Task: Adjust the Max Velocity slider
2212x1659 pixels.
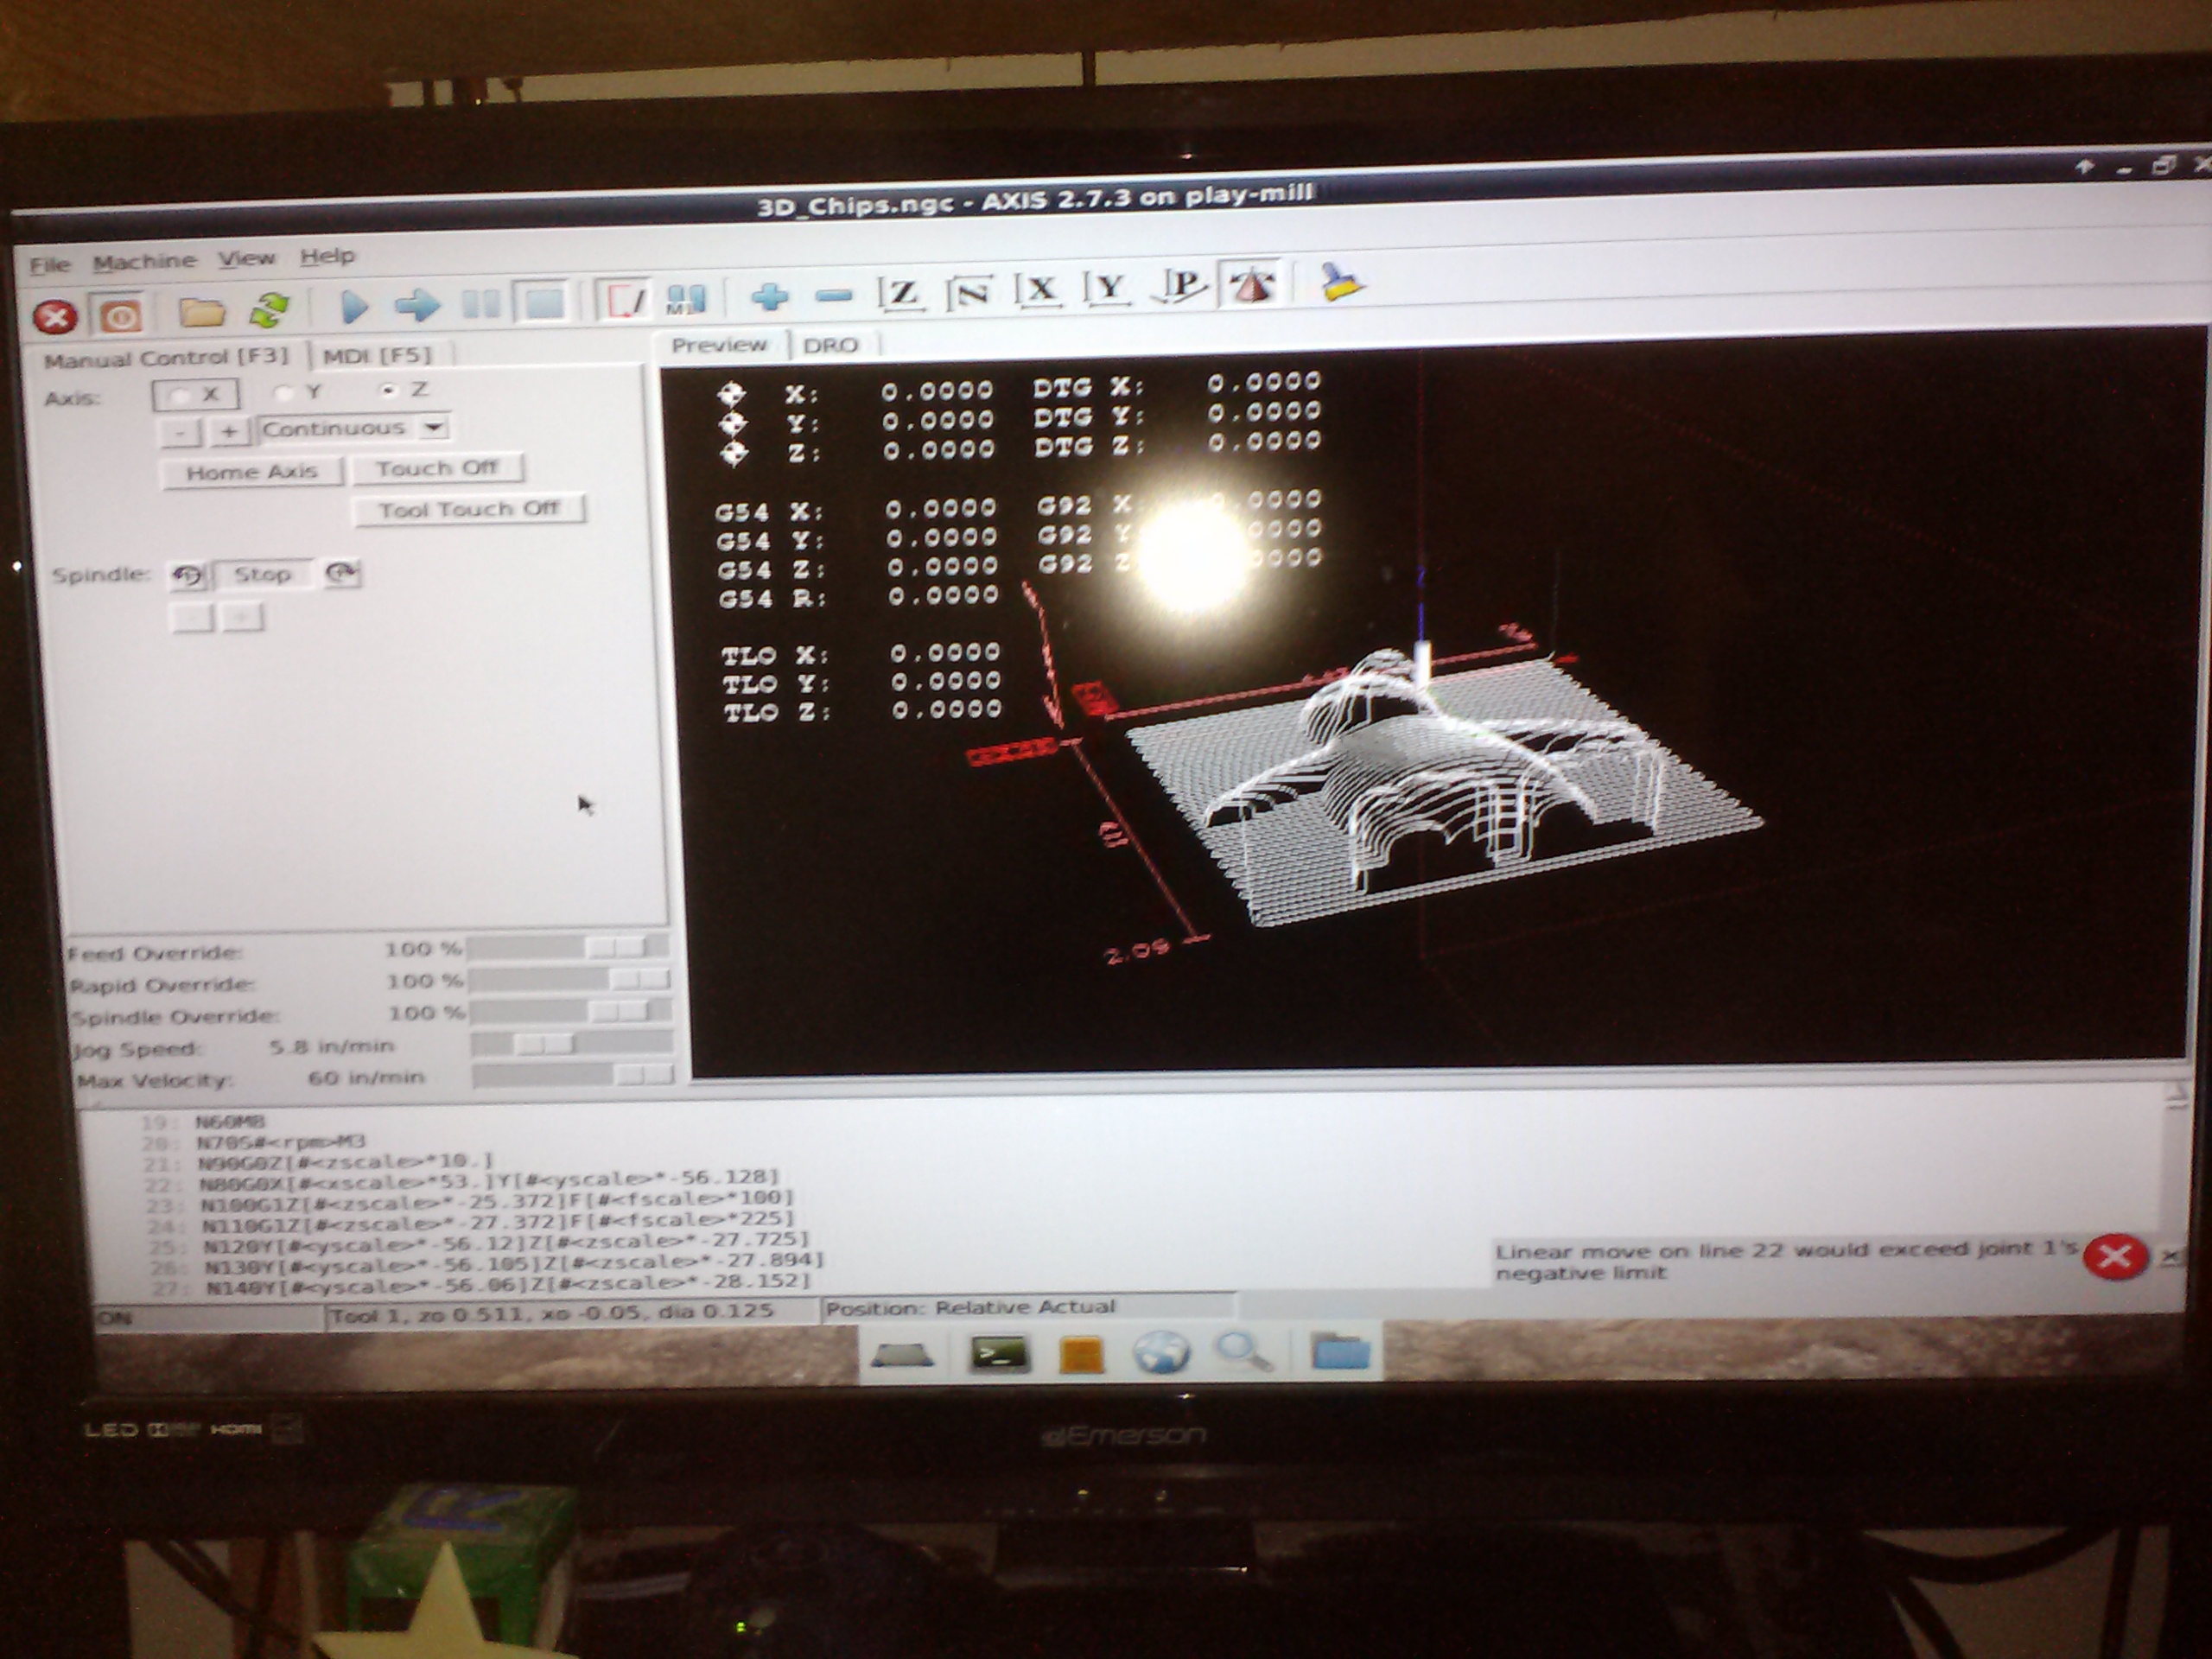Action: click(573, 1075)
